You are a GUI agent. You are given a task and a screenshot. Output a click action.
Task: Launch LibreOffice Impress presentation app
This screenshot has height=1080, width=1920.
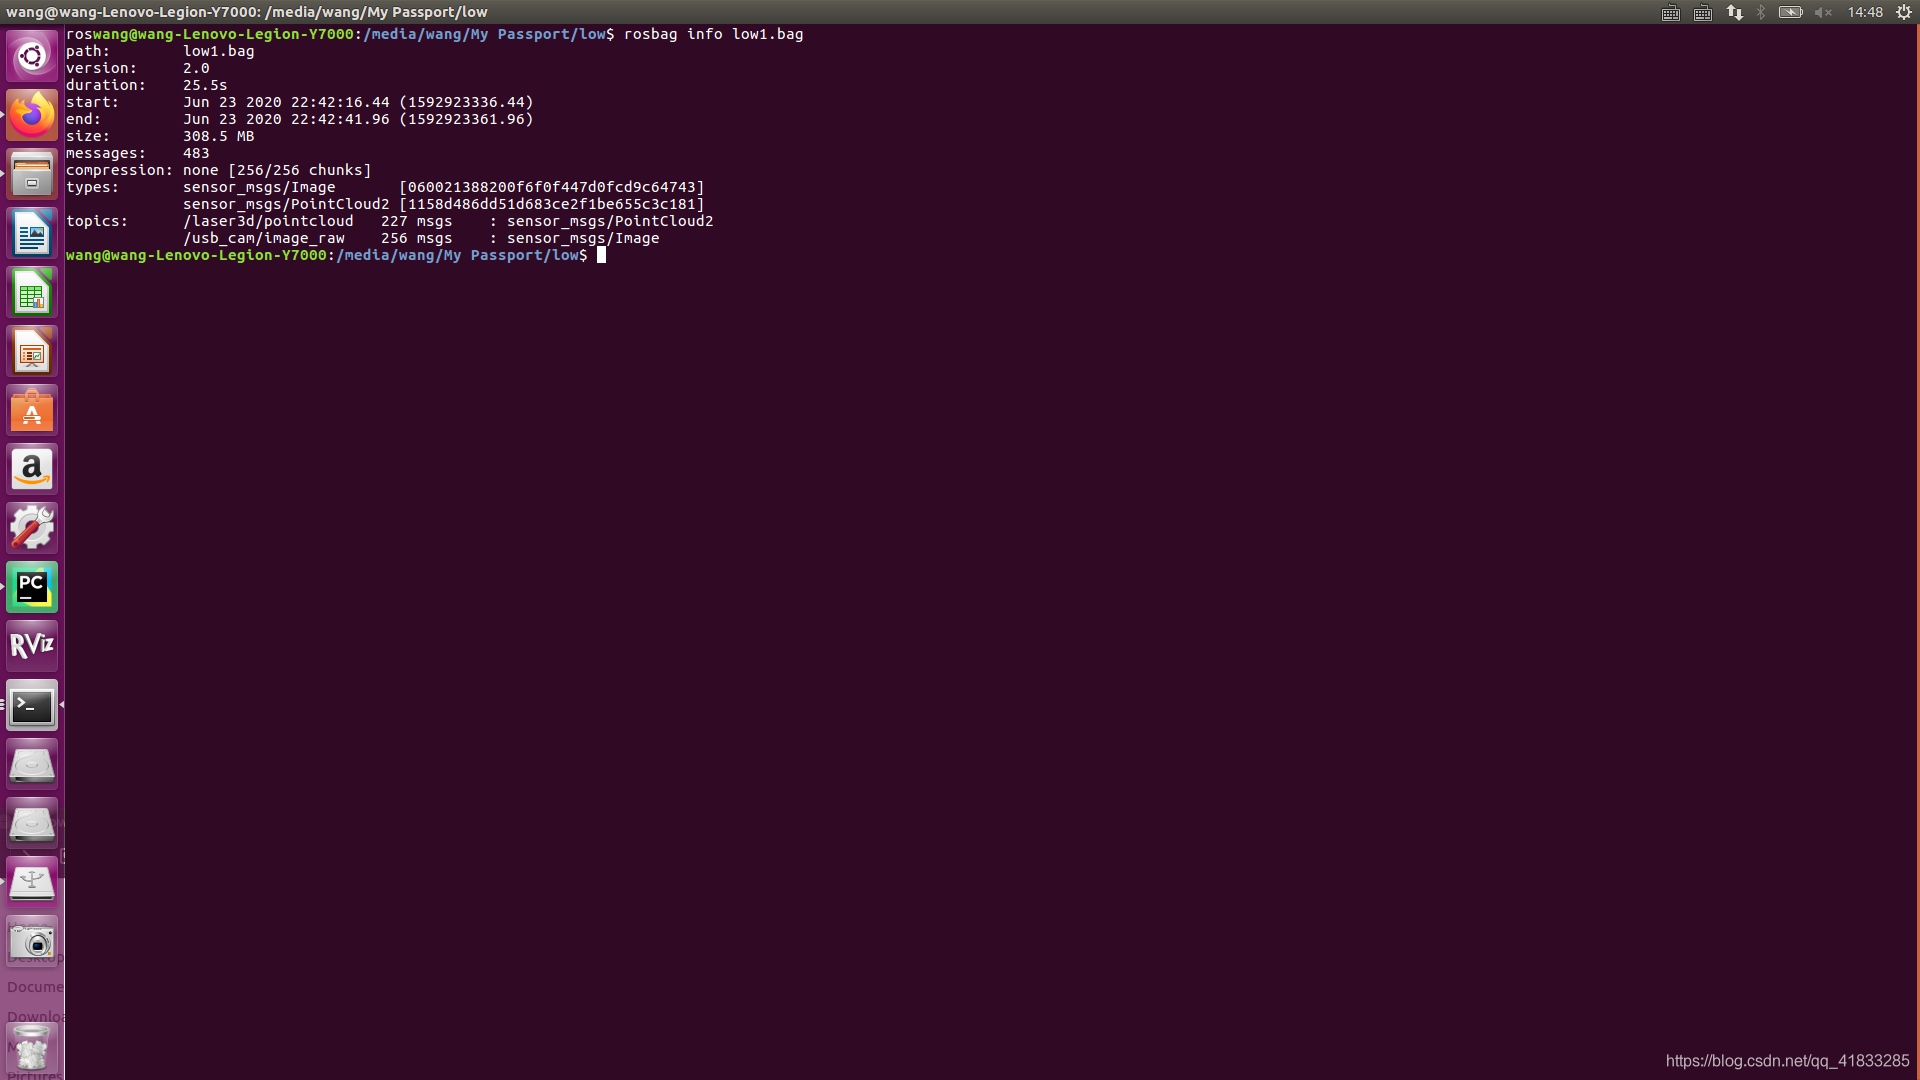32,351
